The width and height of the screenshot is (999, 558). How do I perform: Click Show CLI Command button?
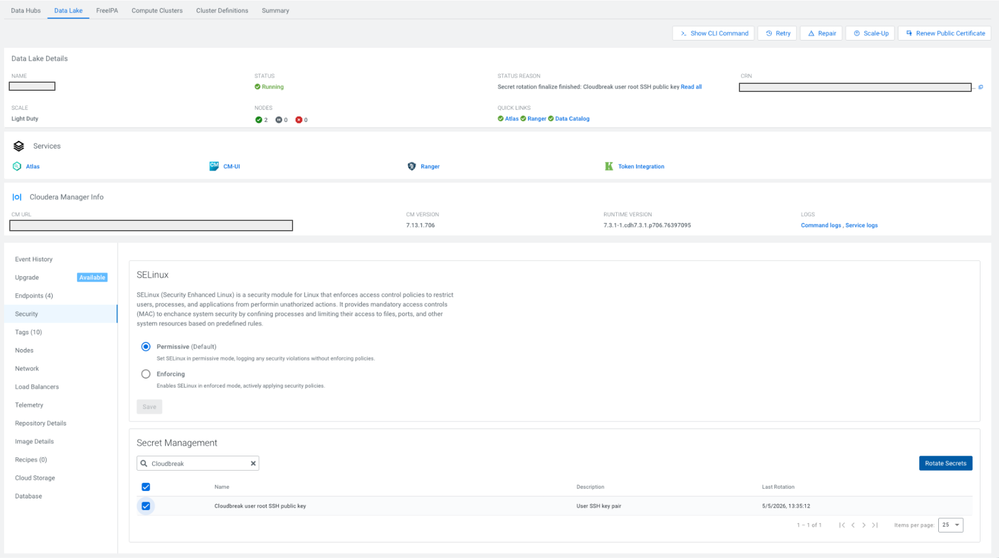tap(714, 33)
